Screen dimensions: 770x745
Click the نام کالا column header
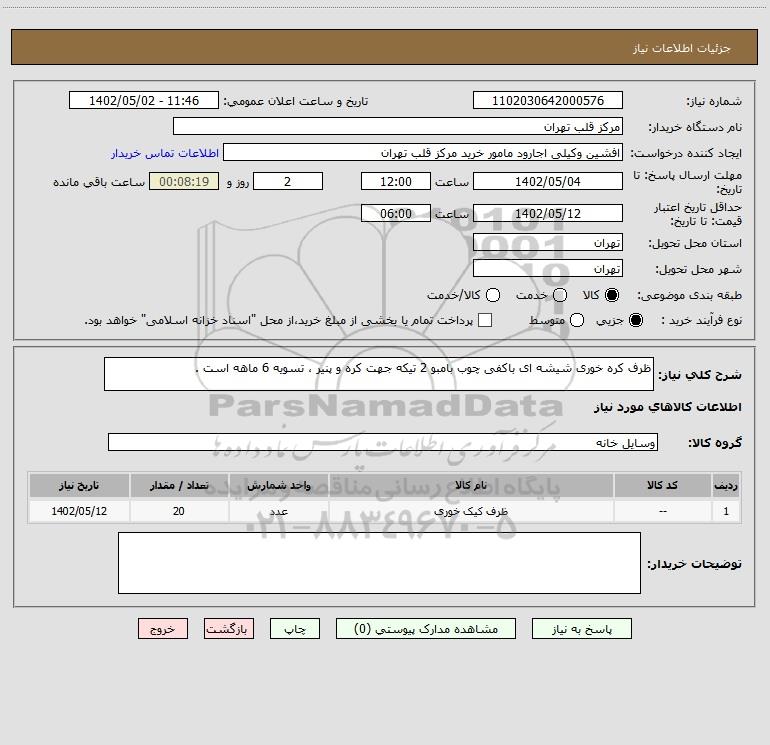tap(471, 485)
